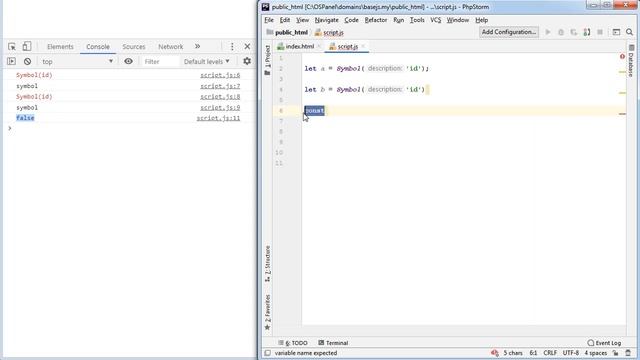Open the Default levels dropdown
Image resolution: width=640 pixels, height=360 pixels.
(207, 62)
